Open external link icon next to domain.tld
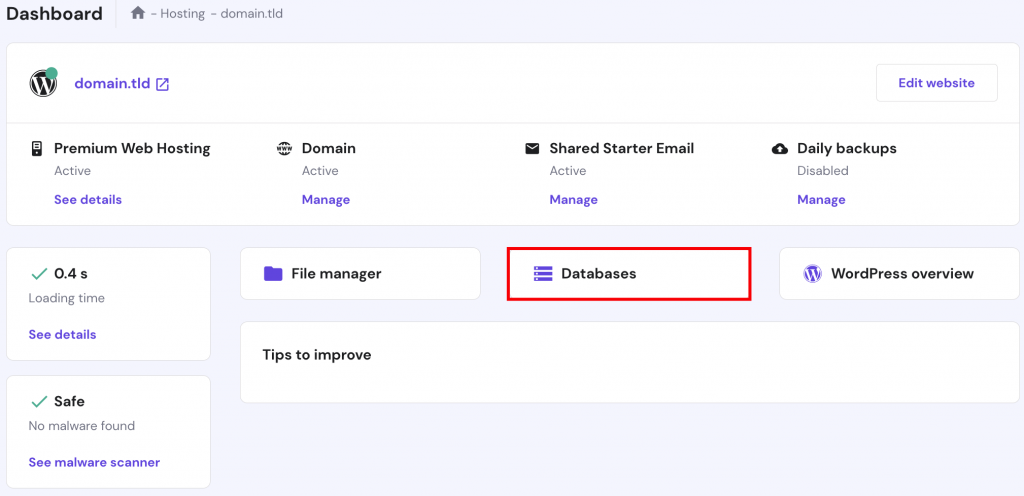 pos(163,84)
